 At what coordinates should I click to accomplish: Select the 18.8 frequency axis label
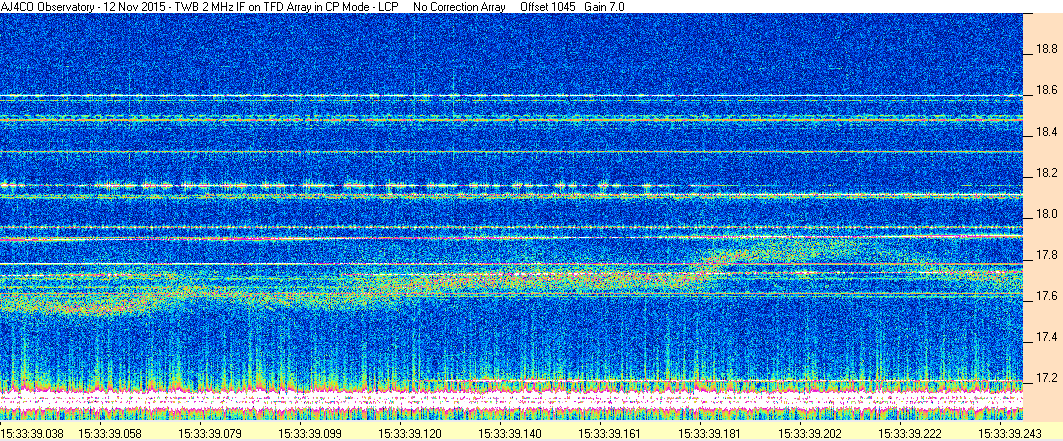(x=1045, y=49)
